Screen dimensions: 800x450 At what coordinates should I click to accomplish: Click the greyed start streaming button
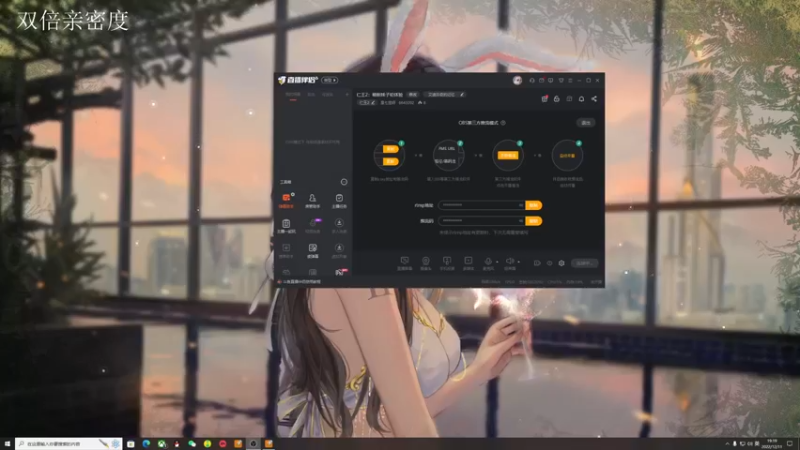pos(585,263)
